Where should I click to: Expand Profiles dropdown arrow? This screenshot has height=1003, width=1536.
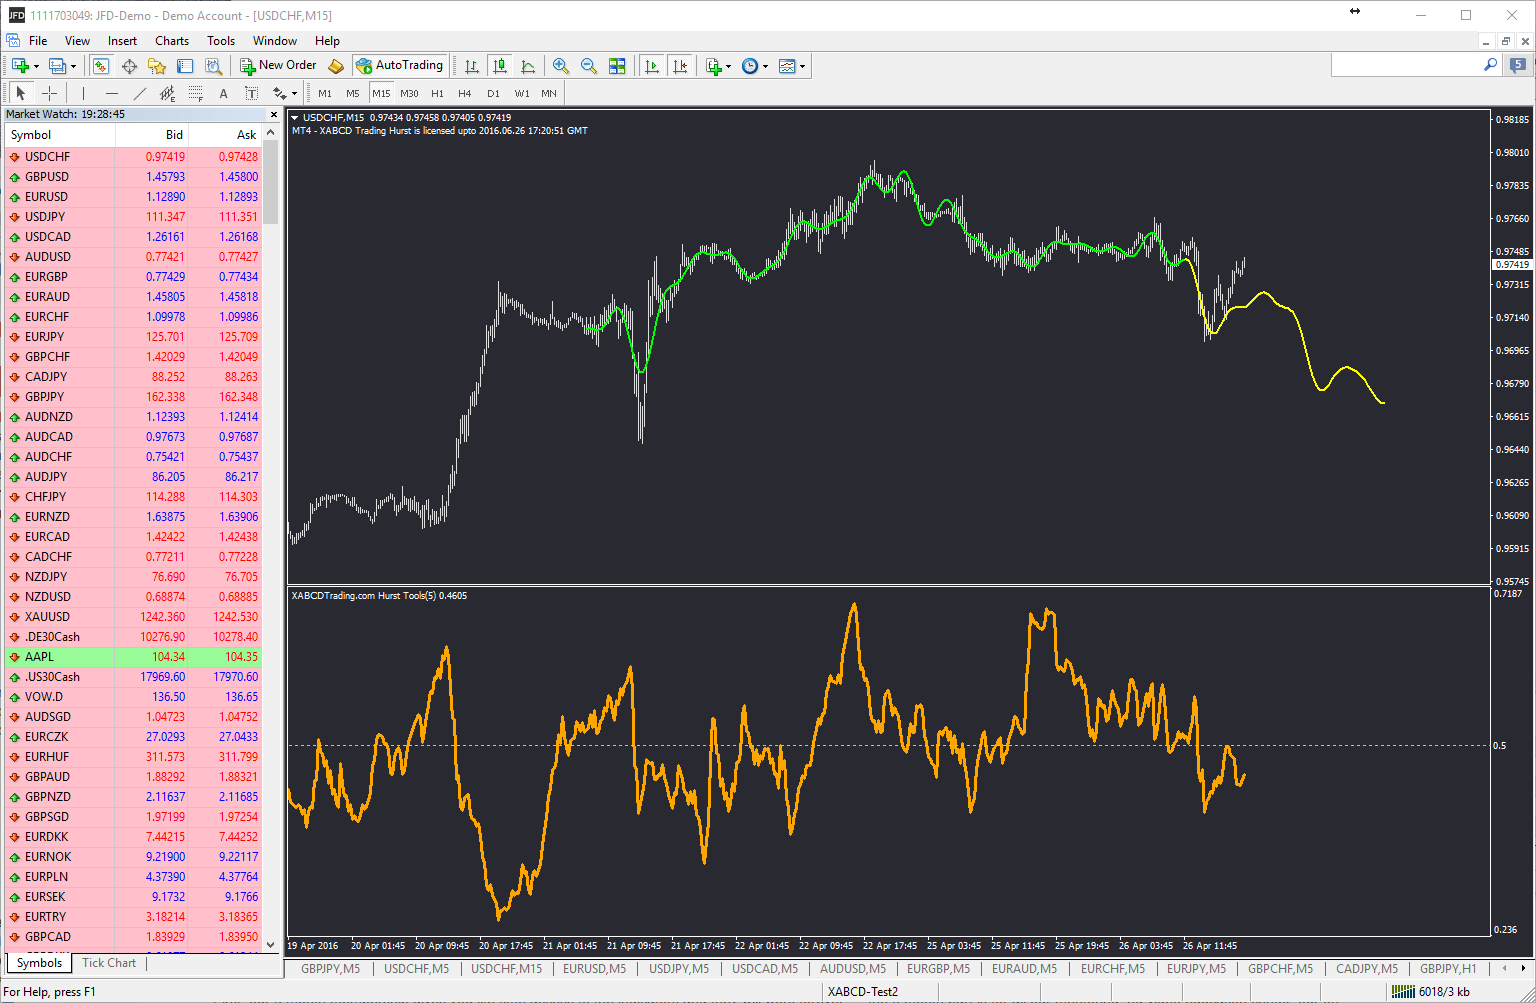73,67
